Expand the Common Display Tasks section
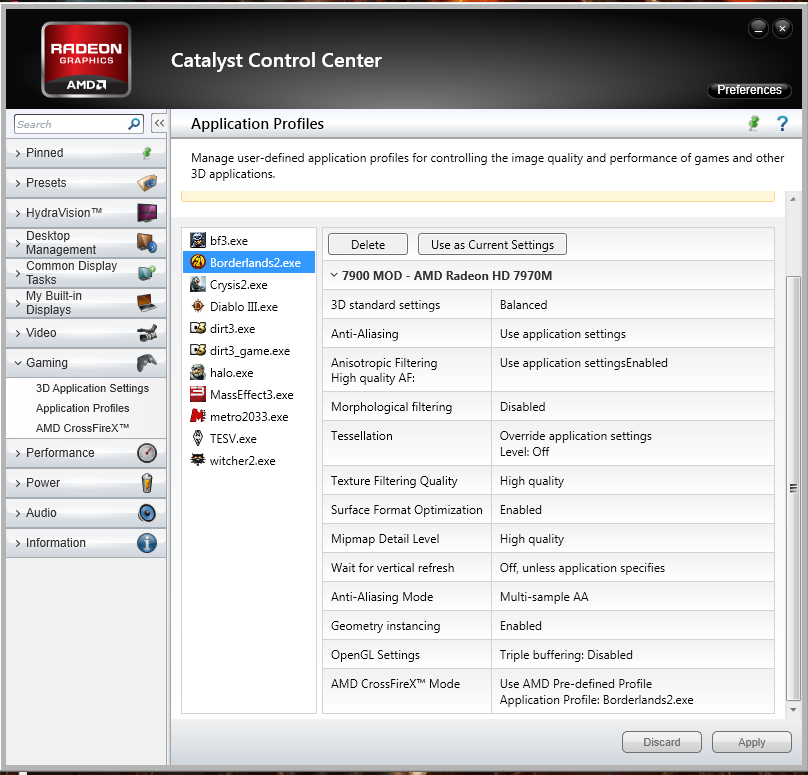 [18, 273]
